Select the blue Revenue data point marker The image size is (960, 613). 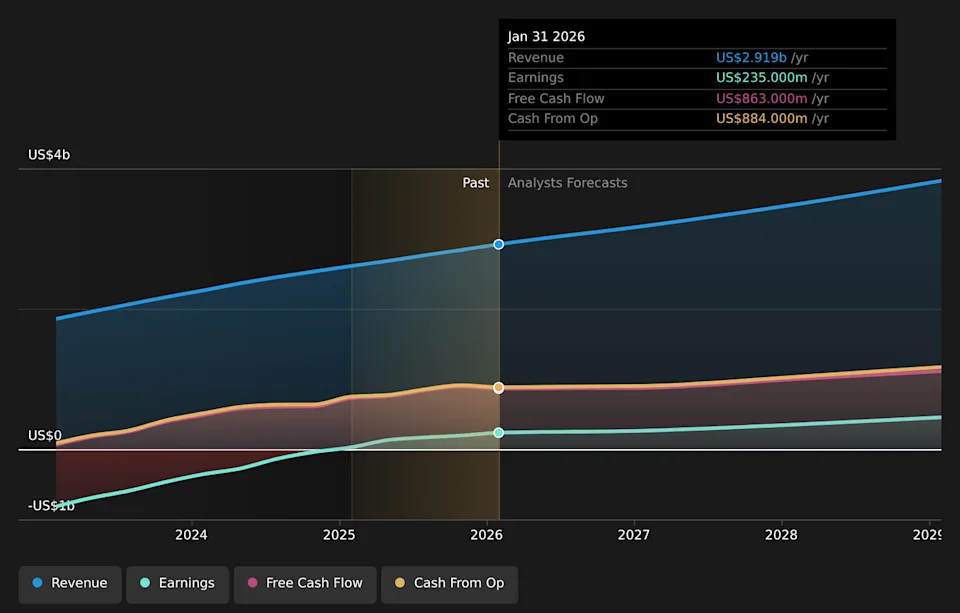click(499, 244)
